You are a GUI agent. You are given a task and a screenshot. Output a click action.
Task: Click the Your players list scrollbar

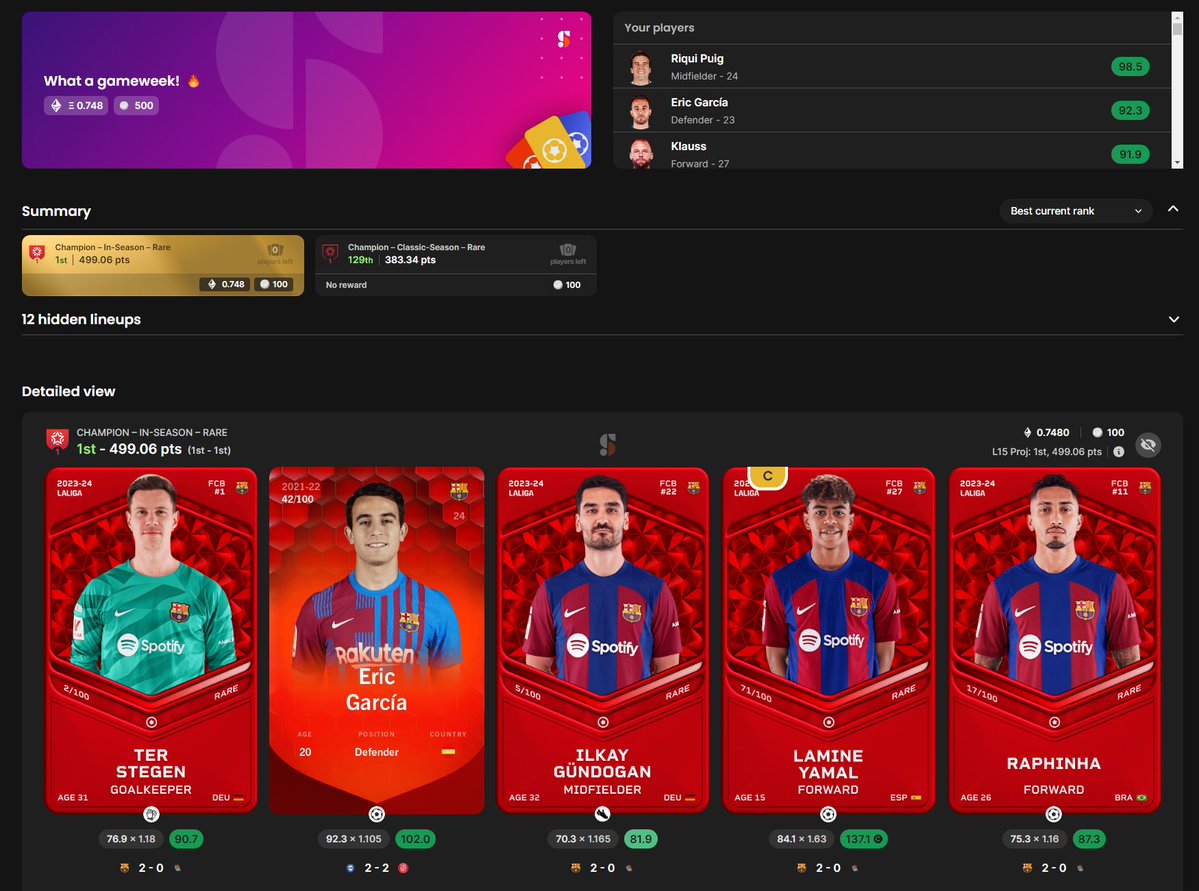coord(1177,89)
